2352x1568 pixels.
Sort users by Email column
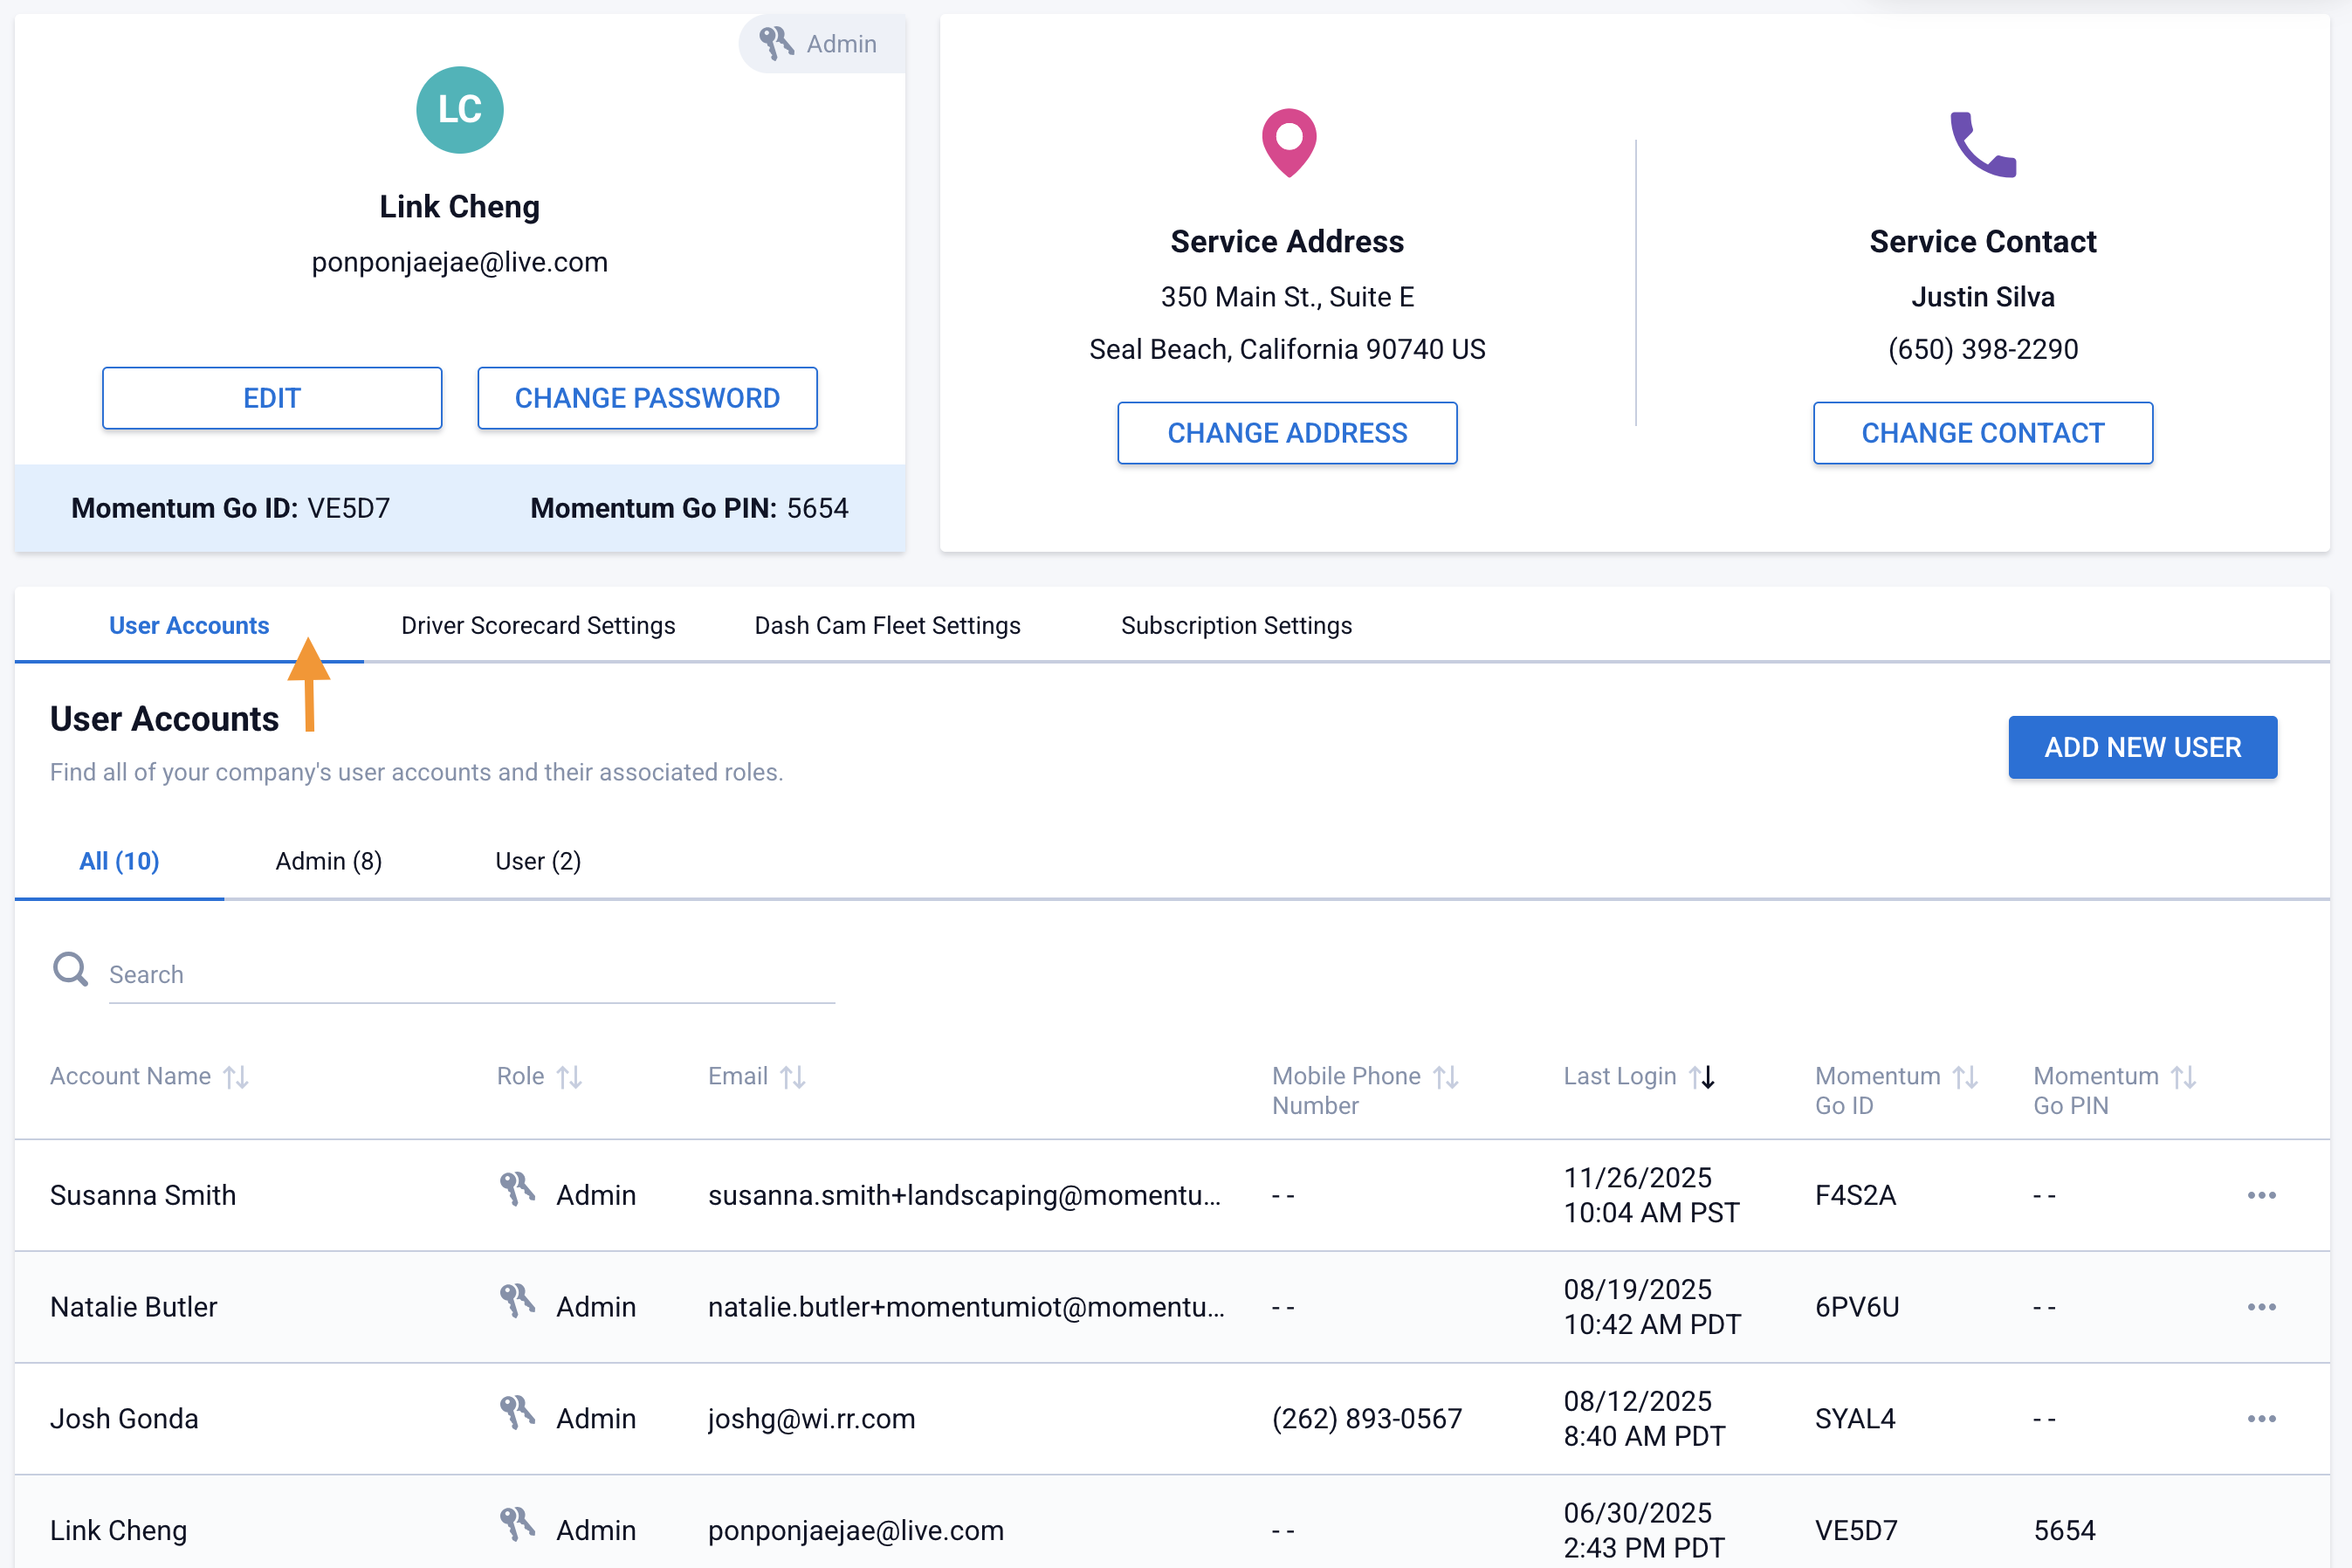click(x=793, y=1077)
